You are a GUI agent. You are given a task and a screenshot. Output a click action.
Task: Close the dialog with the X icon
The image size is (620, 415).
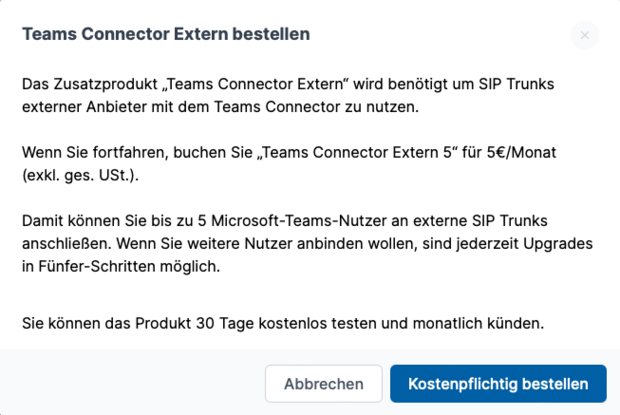point(584,36)
